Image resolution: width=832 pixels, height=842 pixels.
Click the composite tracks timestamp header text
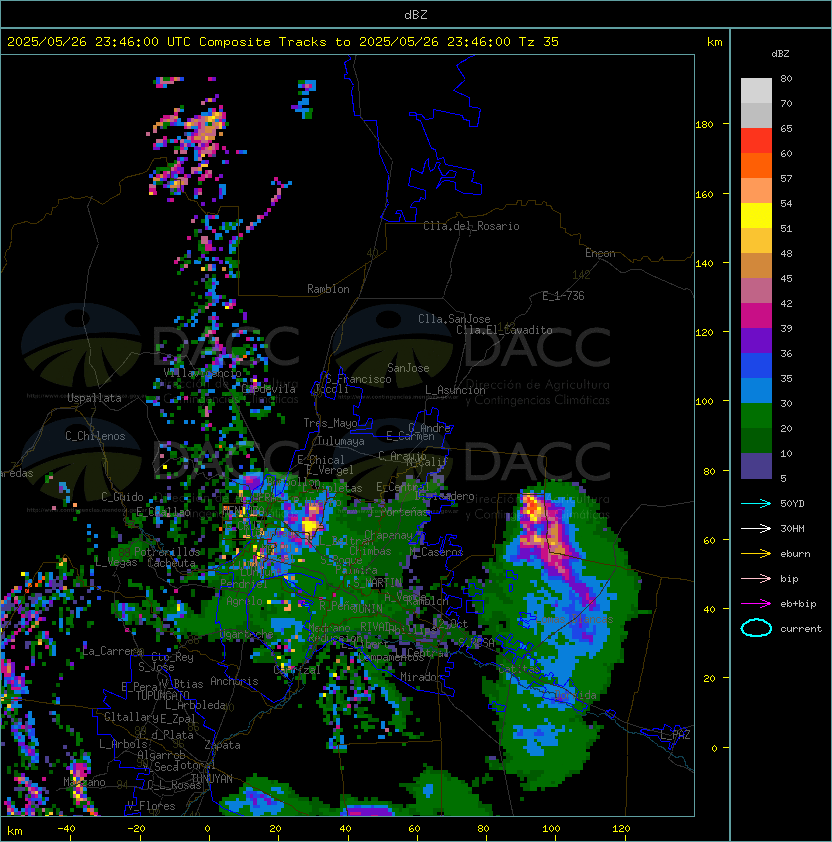[283, 42]
